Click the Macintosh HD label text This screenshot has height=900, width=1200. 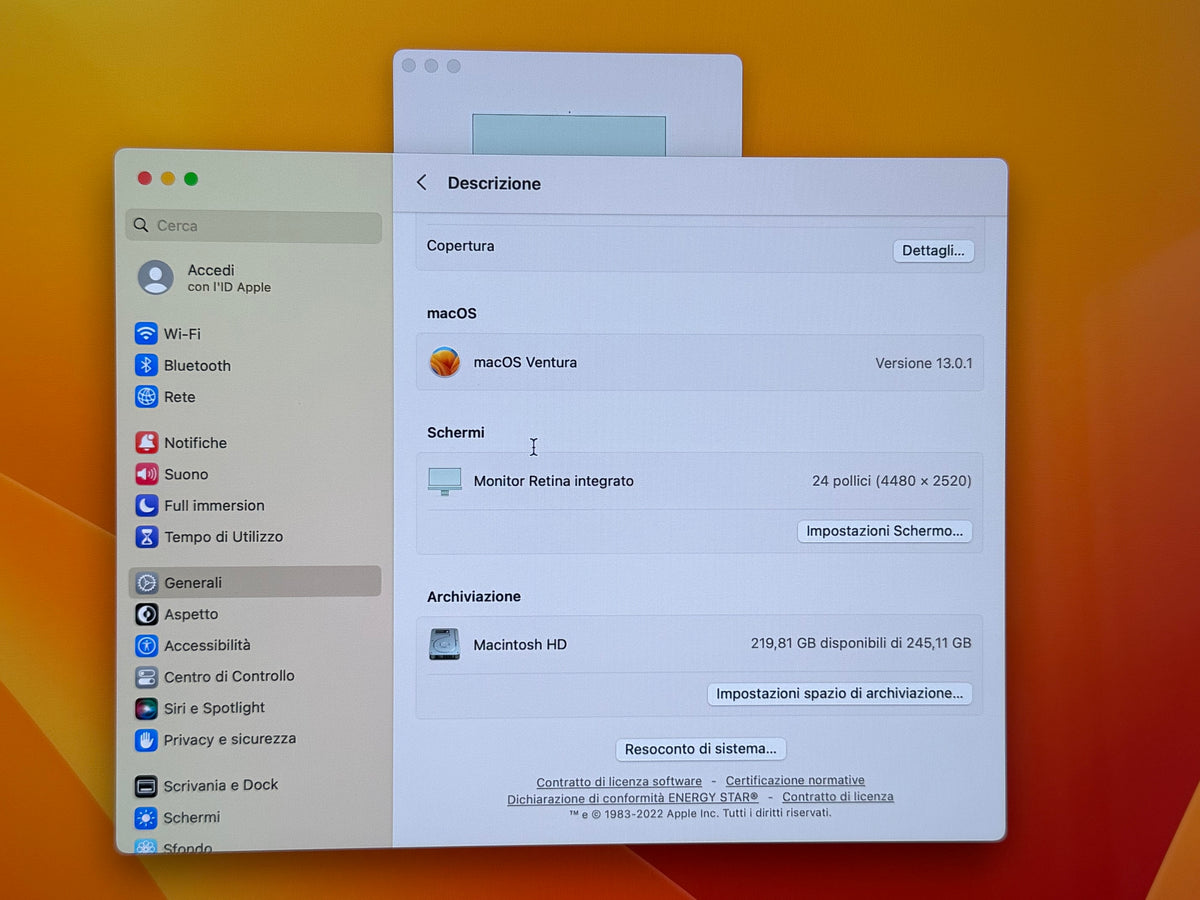coord(520,645)
